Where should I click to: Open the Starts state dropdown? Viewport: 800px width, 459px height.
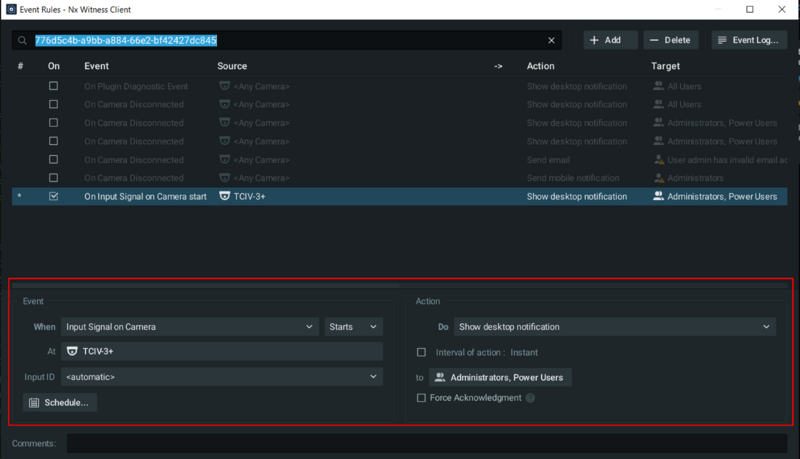click(354, 326)
